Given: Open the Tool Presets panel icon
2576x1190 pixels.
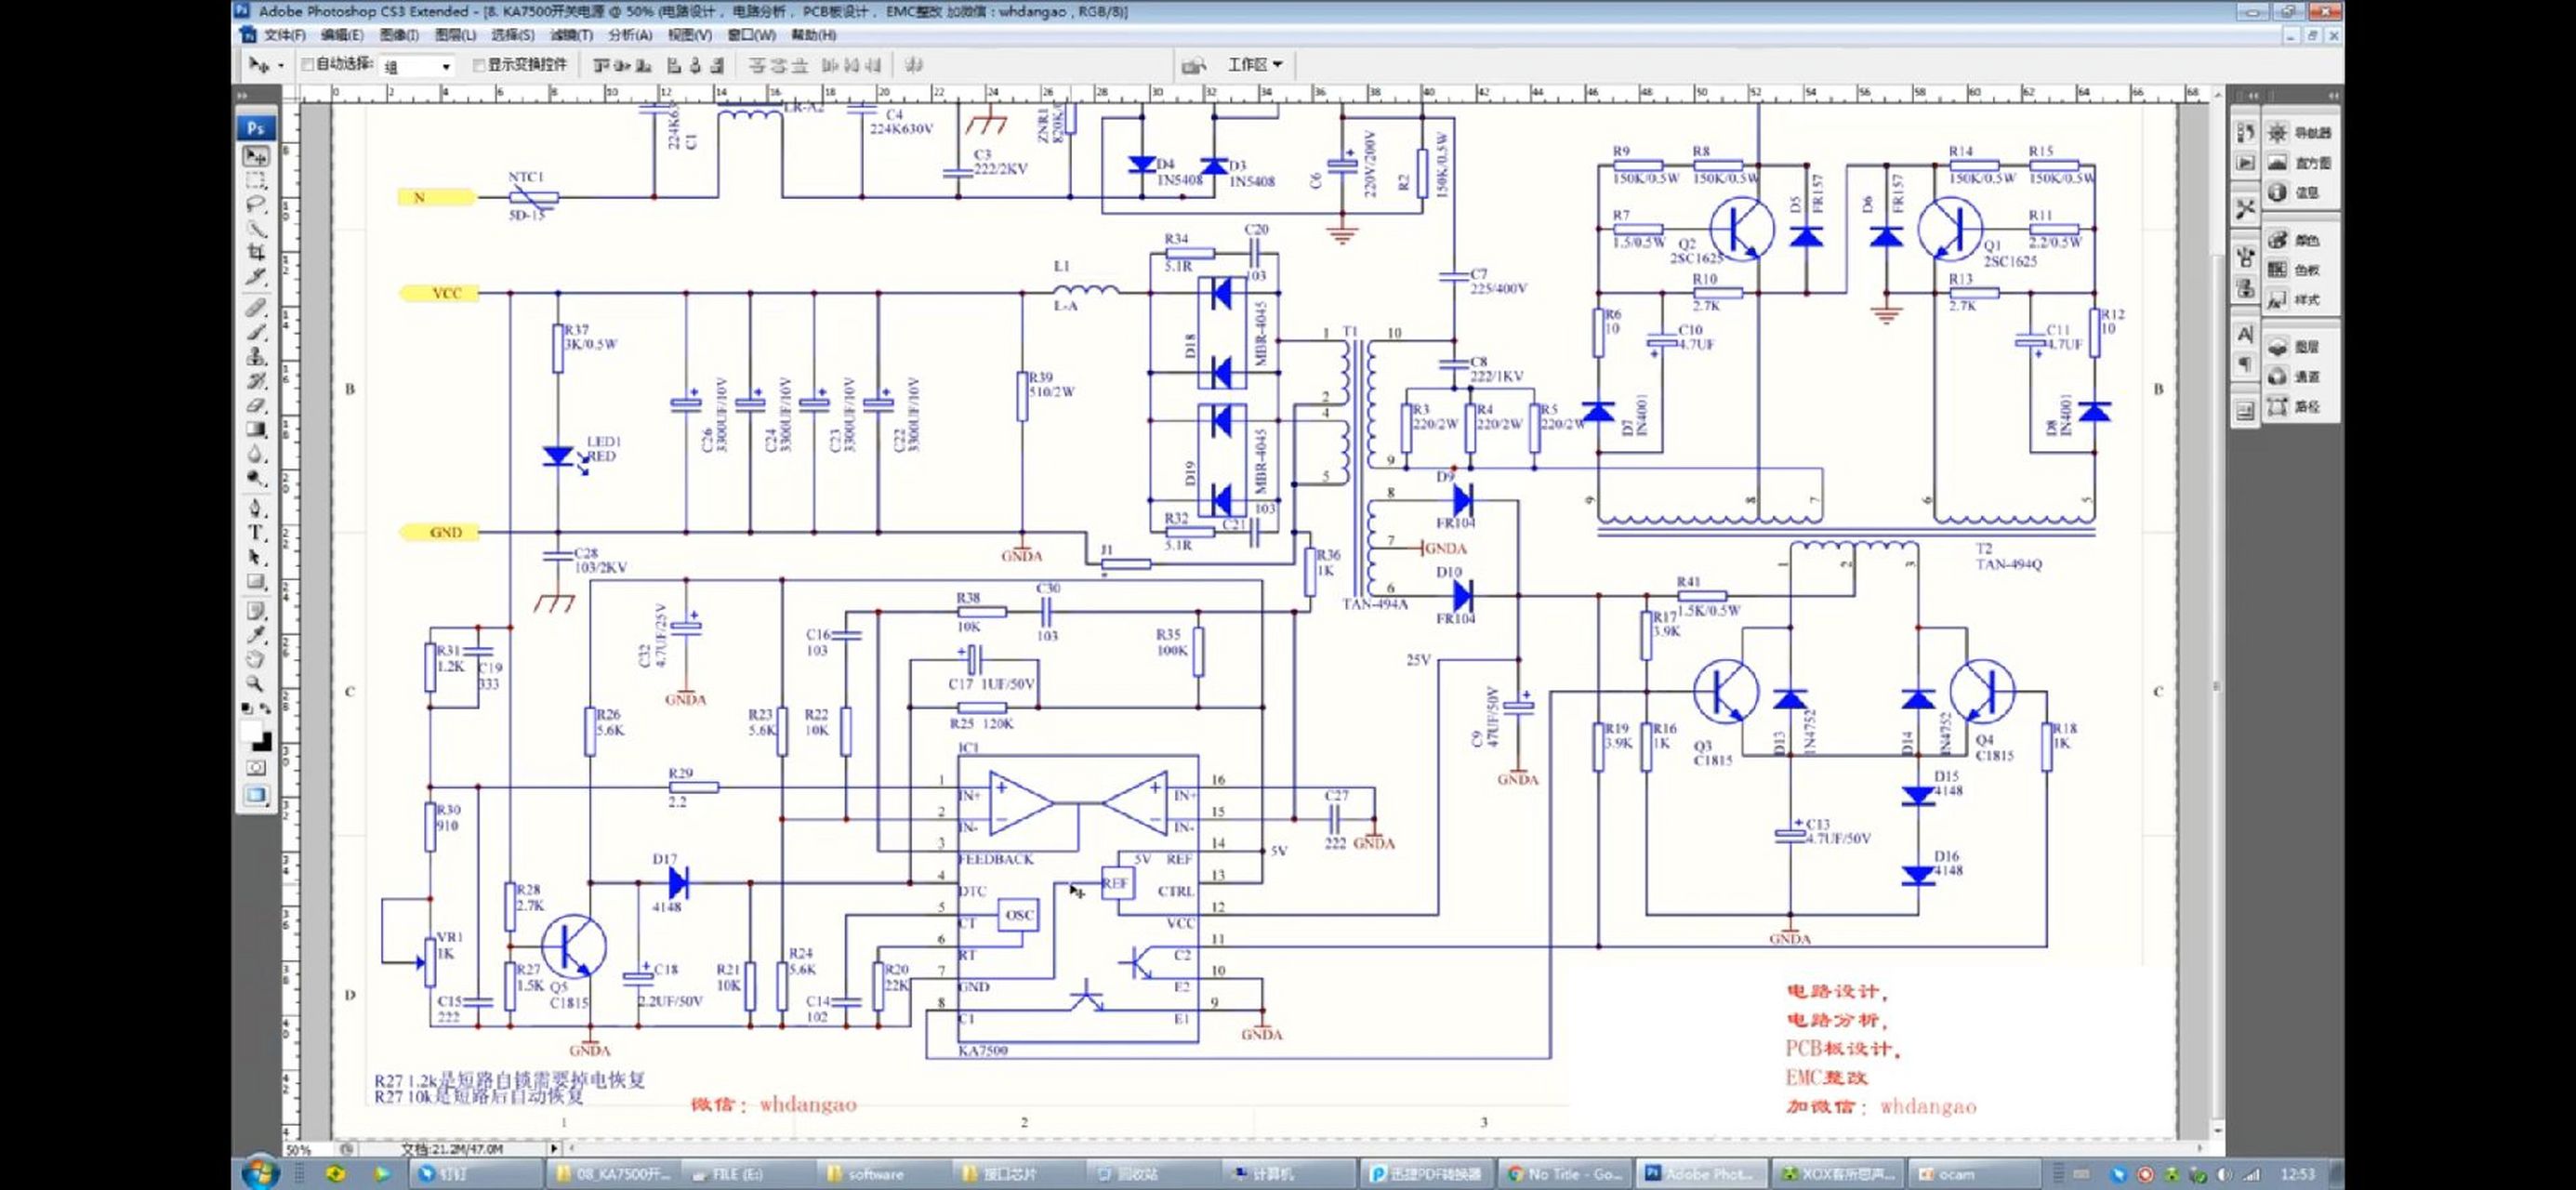Looking at the screenshot, I should pos(2245,209).
